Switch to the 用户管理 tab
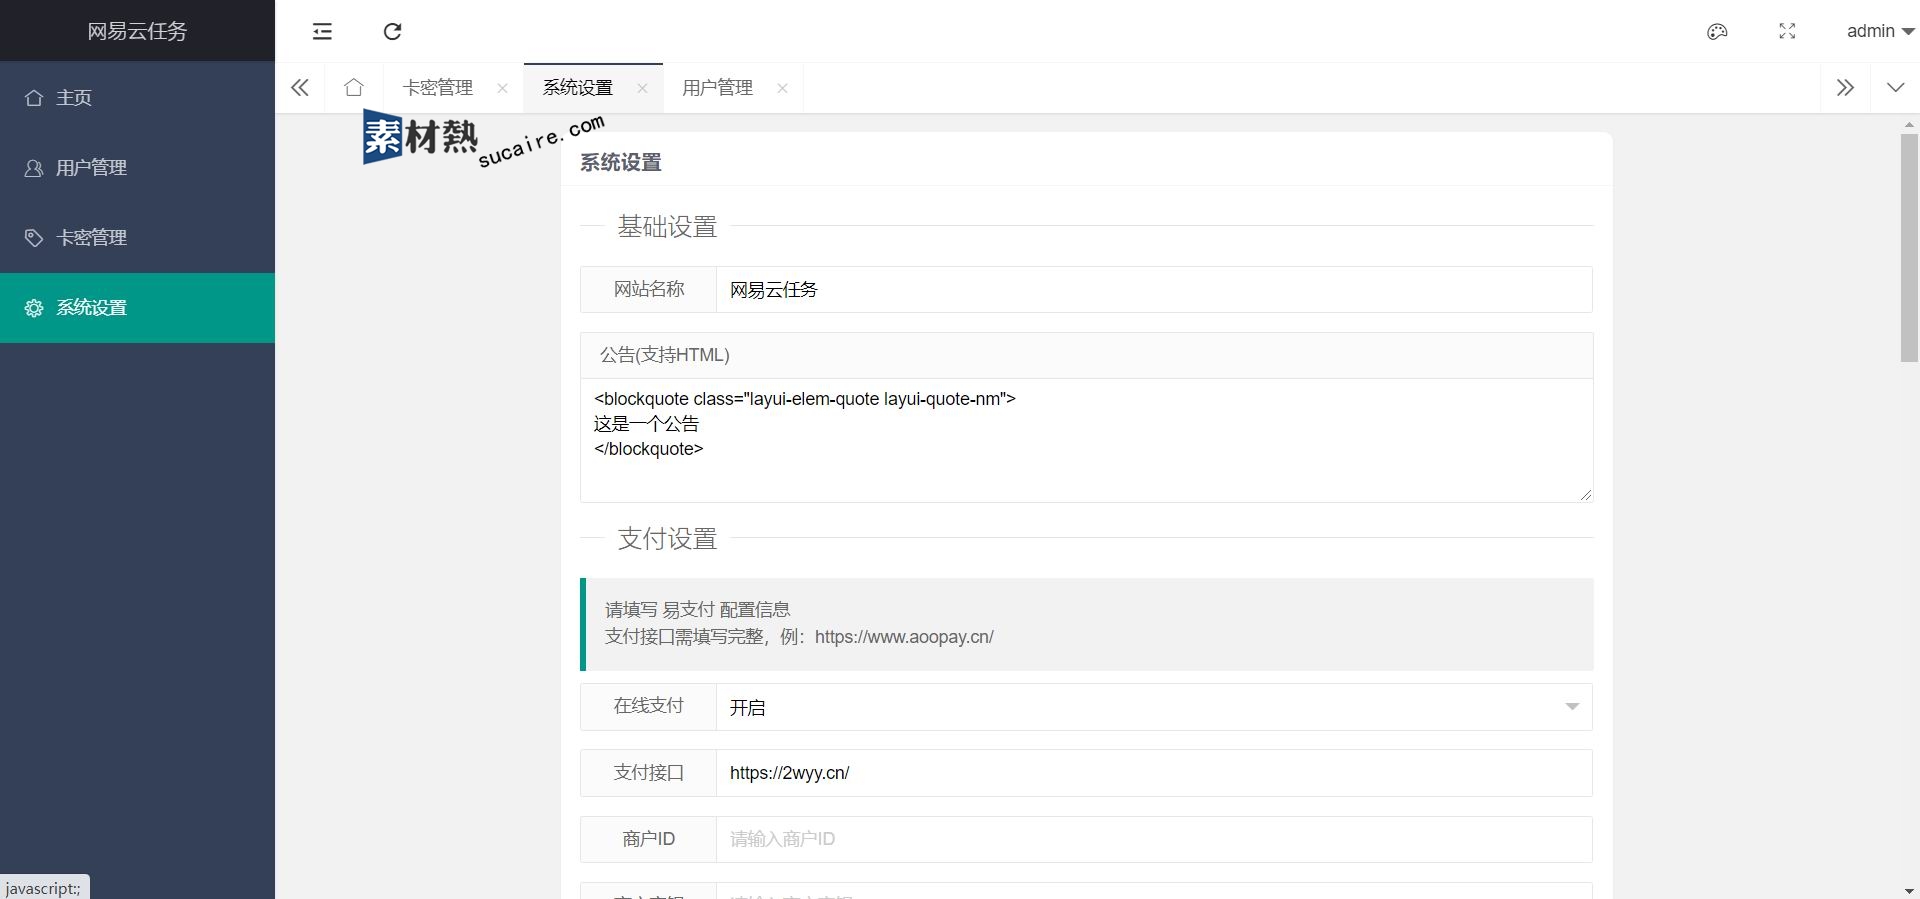This screenshot has height=899, width=1920. point(718,87)
